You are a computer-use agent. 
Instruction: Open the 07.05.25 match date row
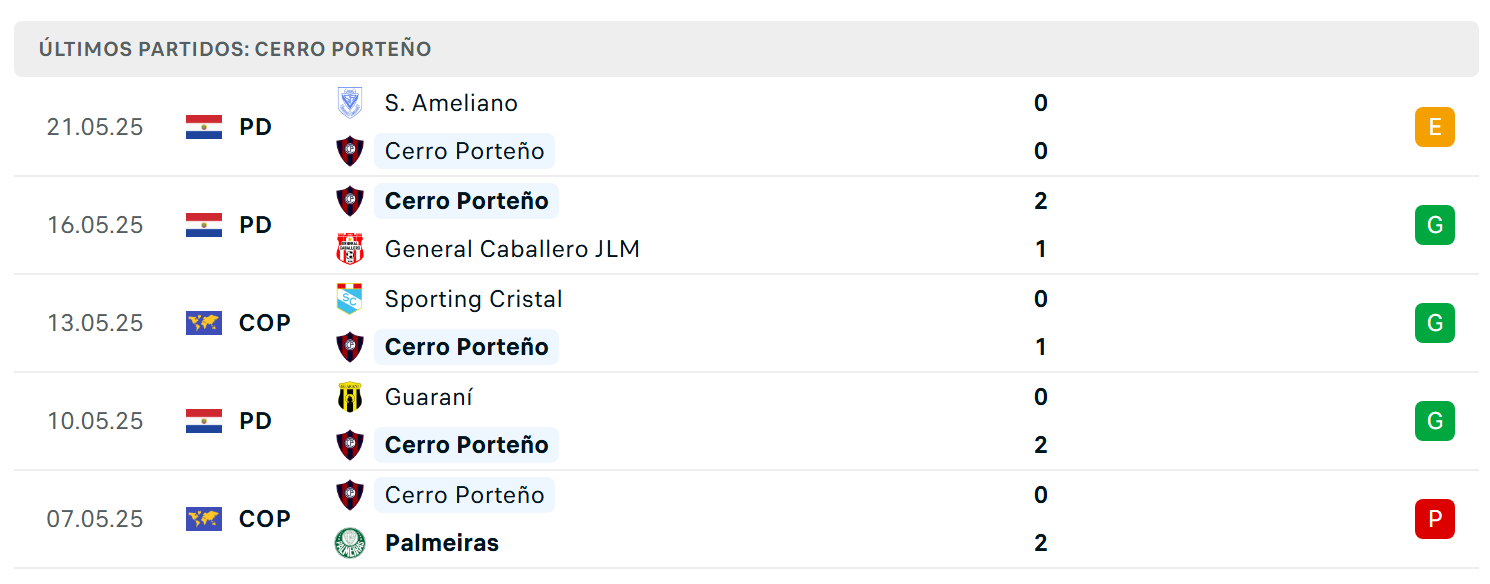tap(746, 519)
